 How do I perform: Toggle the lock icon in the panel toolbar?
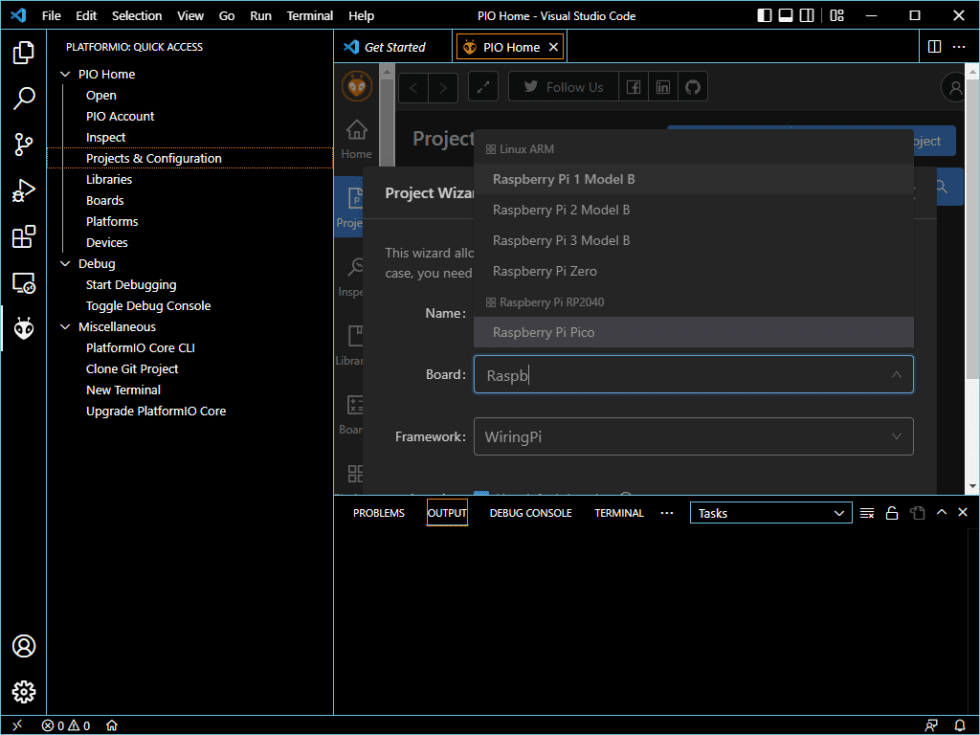tap(891, 512)
